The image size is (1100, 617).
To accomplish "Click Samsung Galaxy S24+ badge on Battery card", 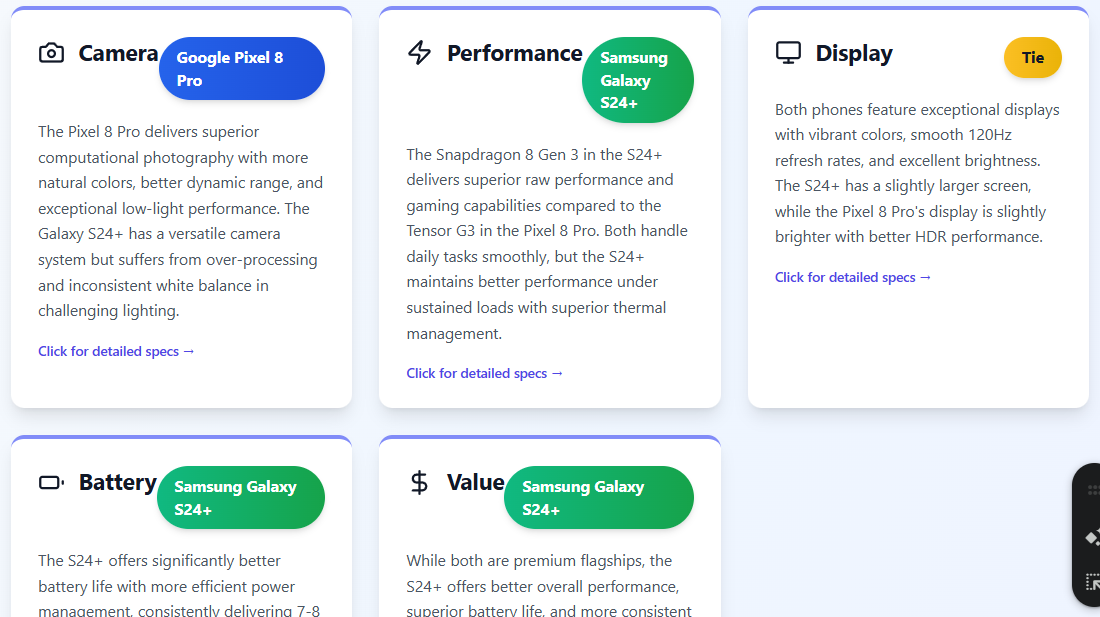I will 241,498.
